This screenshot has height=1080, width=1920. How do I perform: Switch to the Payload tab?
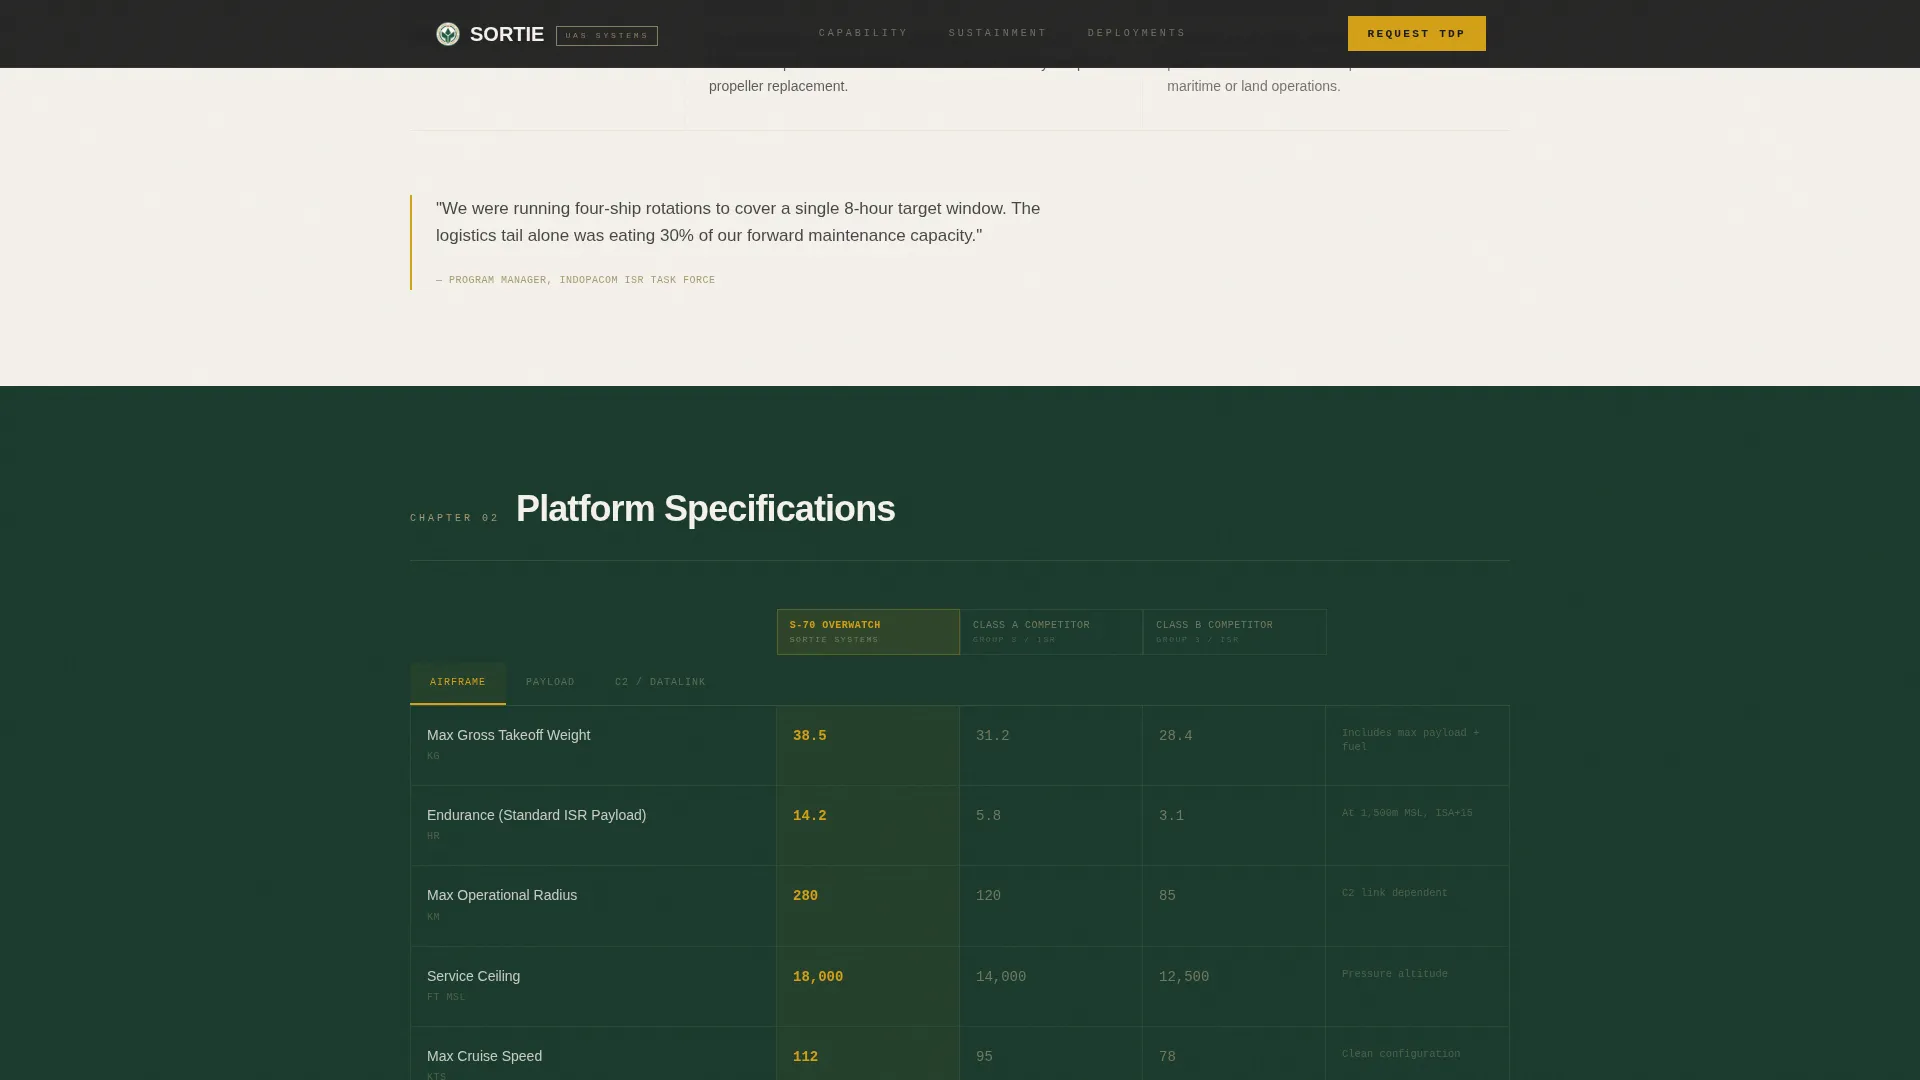point(550,683)
